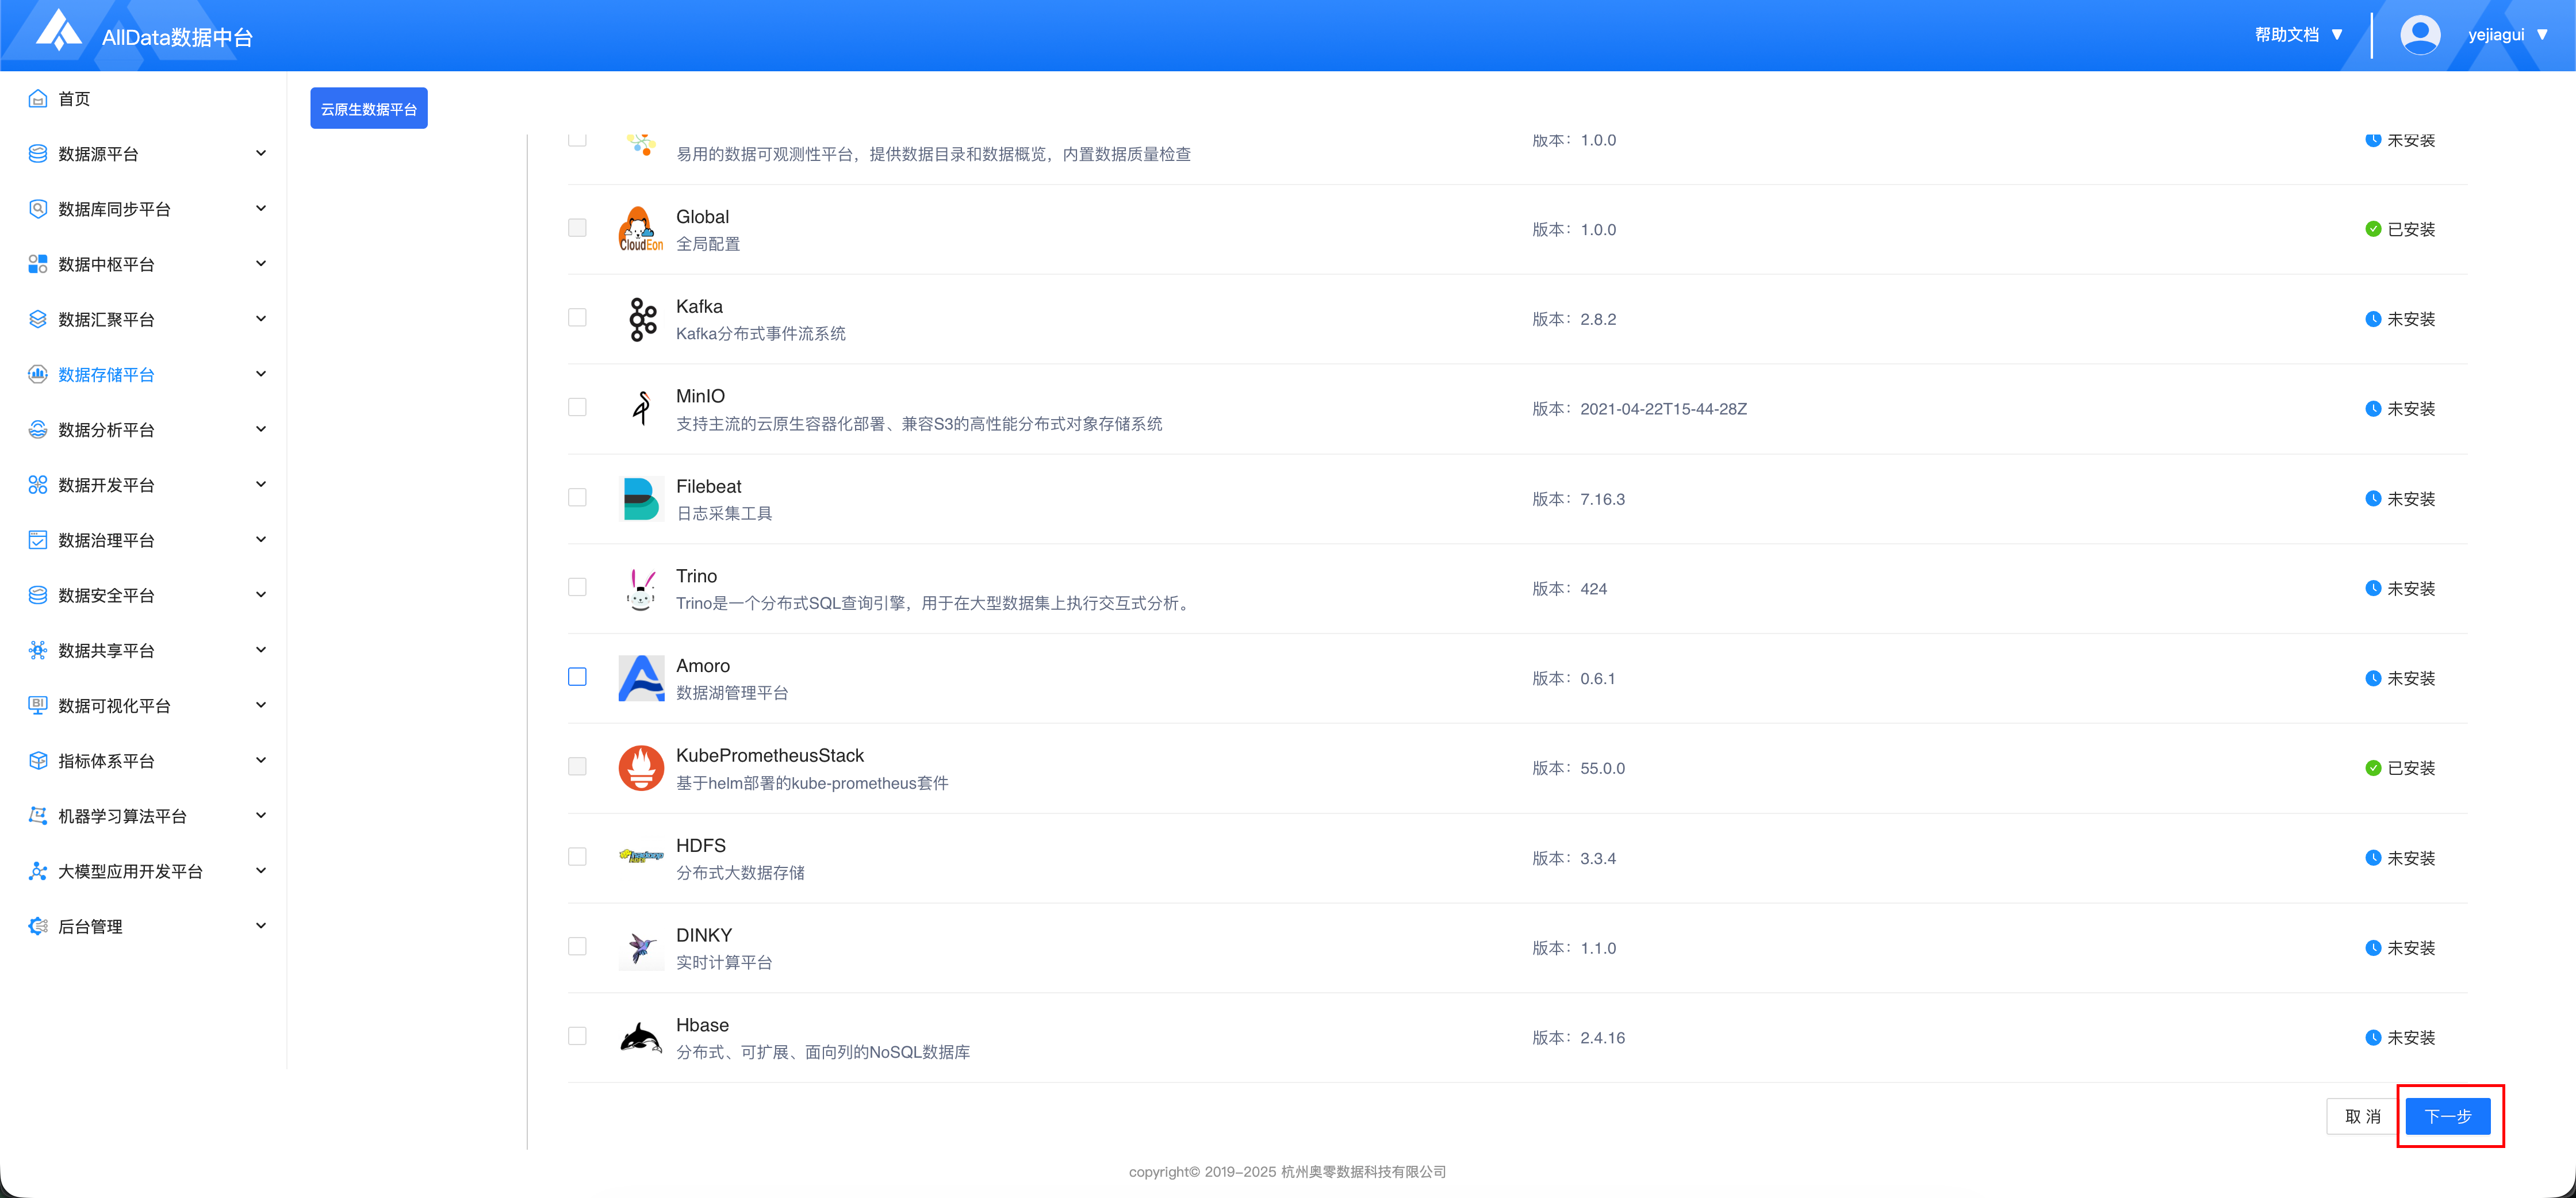Viewport: 2576px width, 1198px height.
Task: Open the yejiagui user menu
Action: (x=2506, y=35)
